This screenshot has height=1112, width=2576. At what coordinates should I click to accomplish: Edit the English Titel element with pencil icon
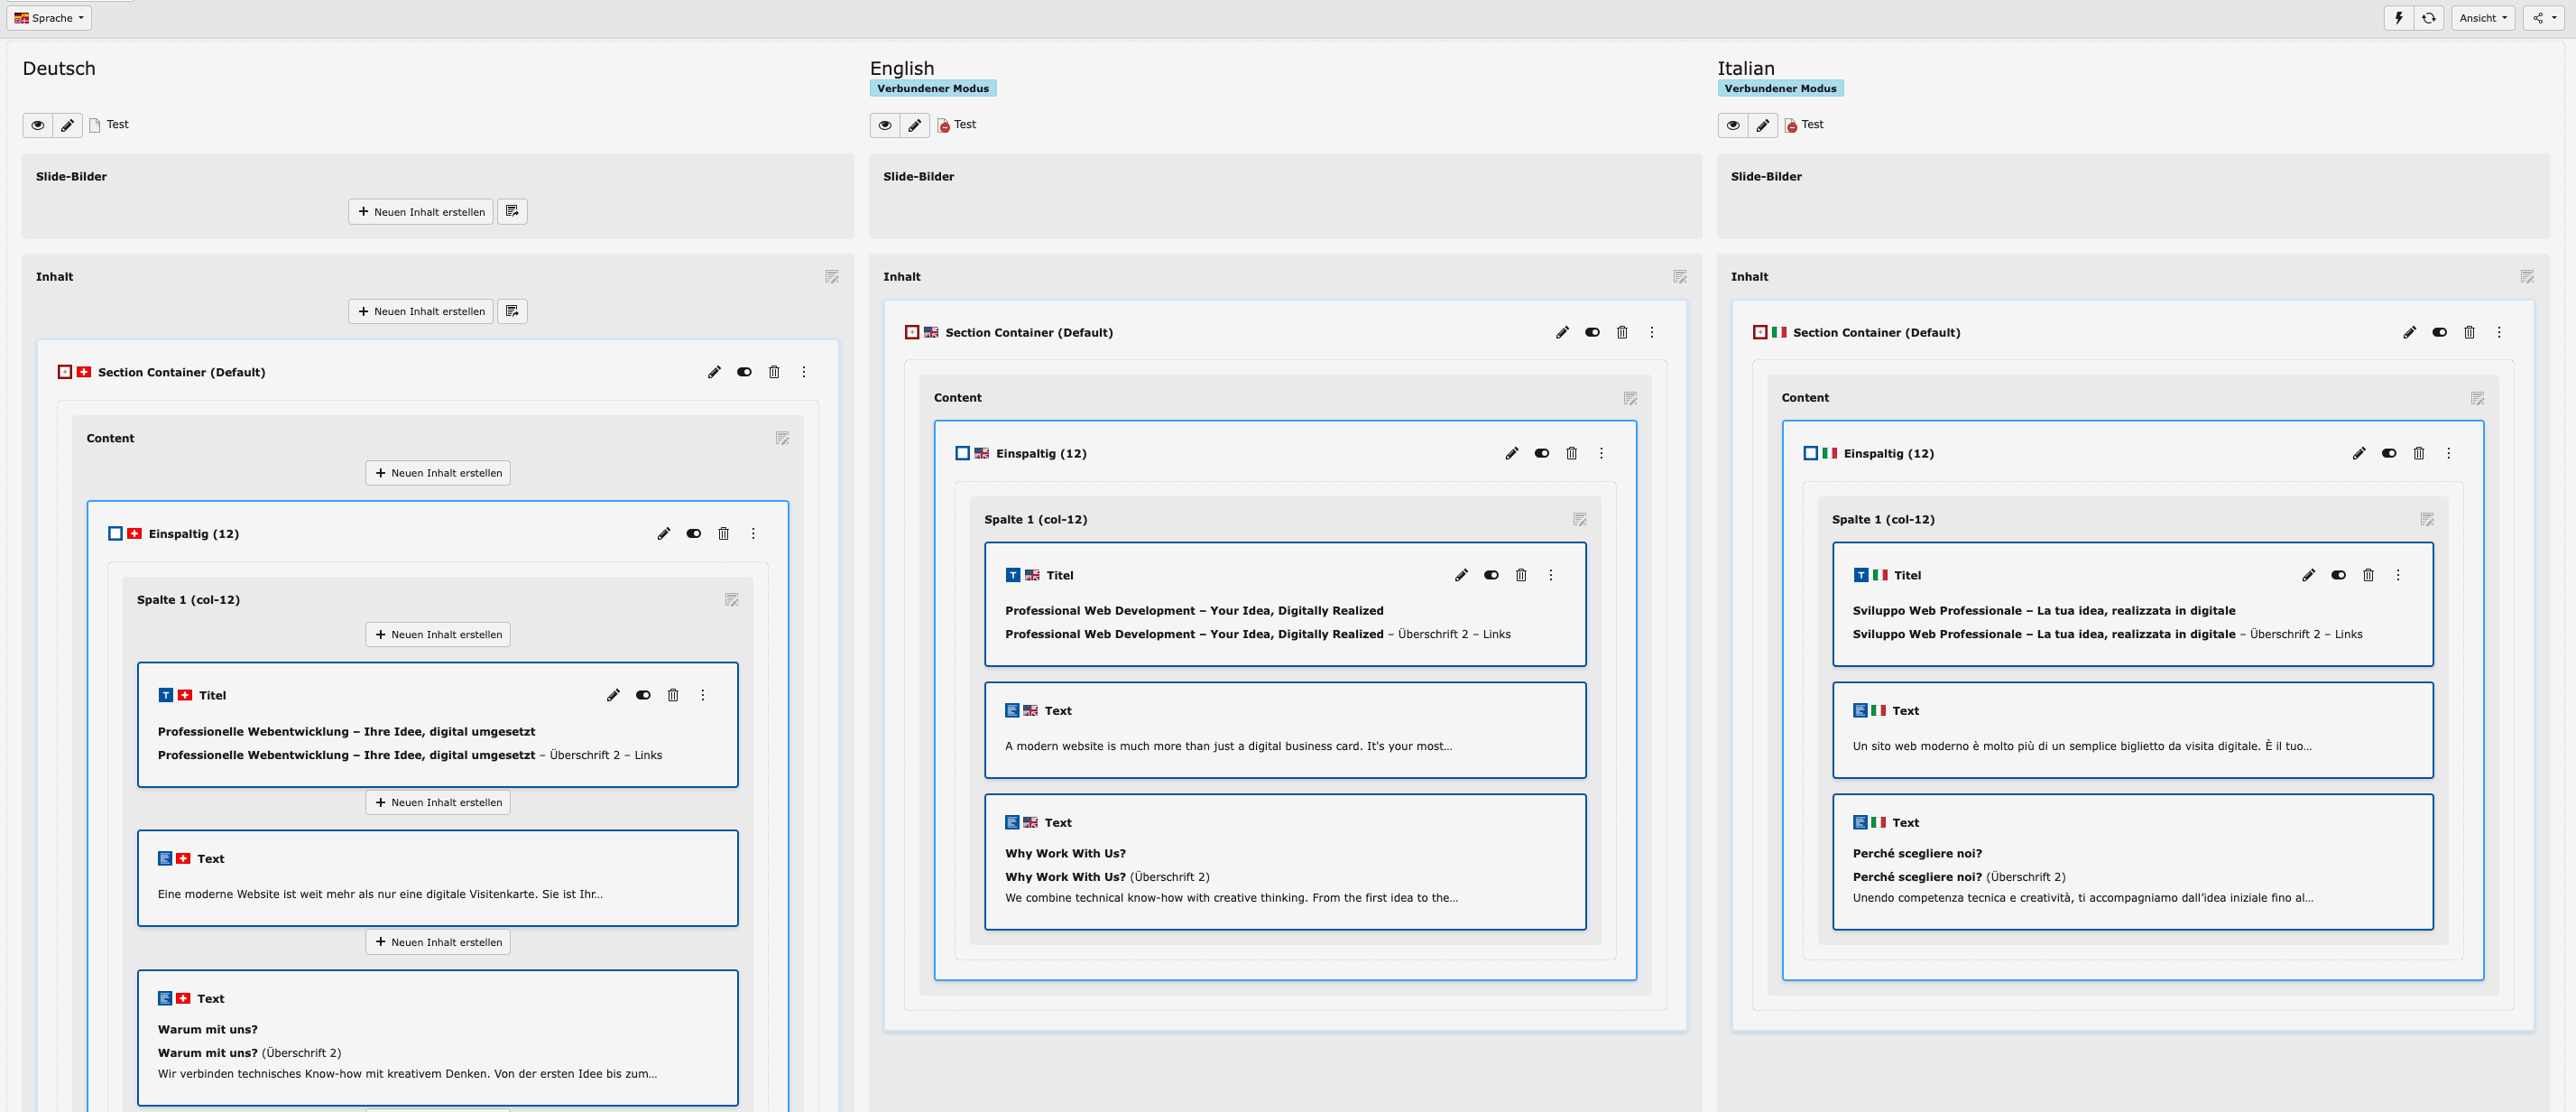[x=1461, y=575]
